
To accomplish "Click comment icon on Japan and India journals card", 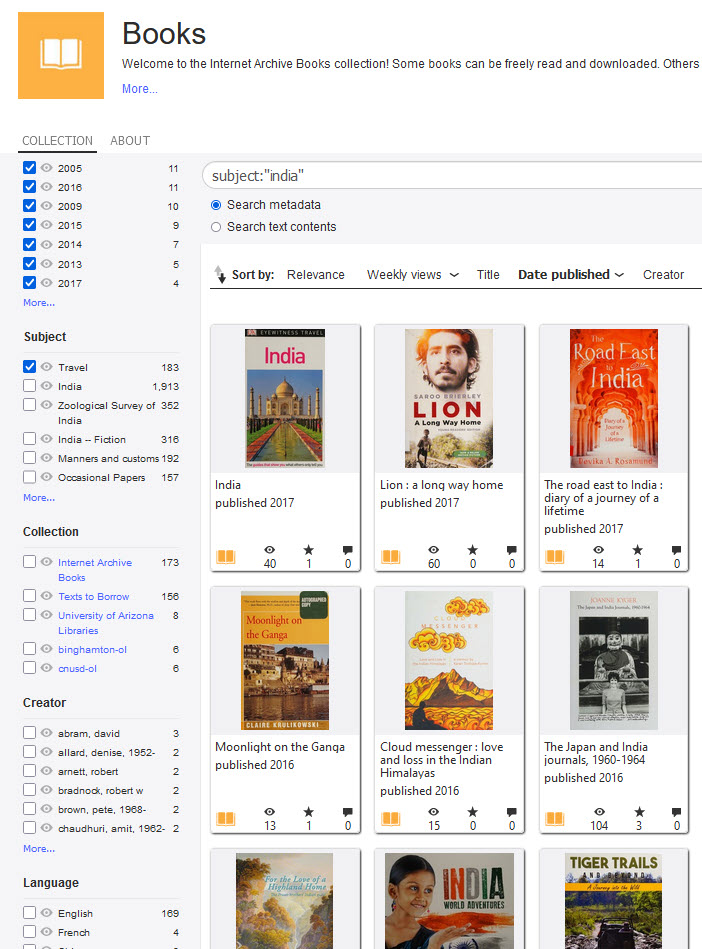I will (x=677, y=812).
